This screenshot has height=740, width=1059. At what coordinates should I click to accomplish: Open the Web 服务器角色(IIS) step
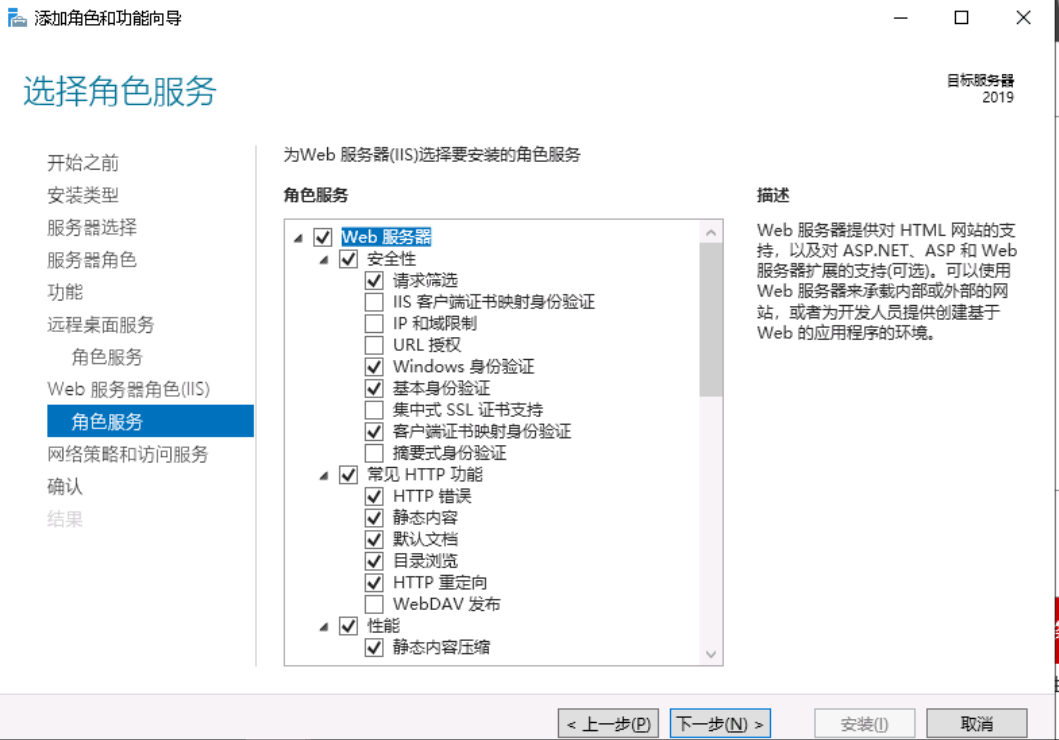click(129, 390)
